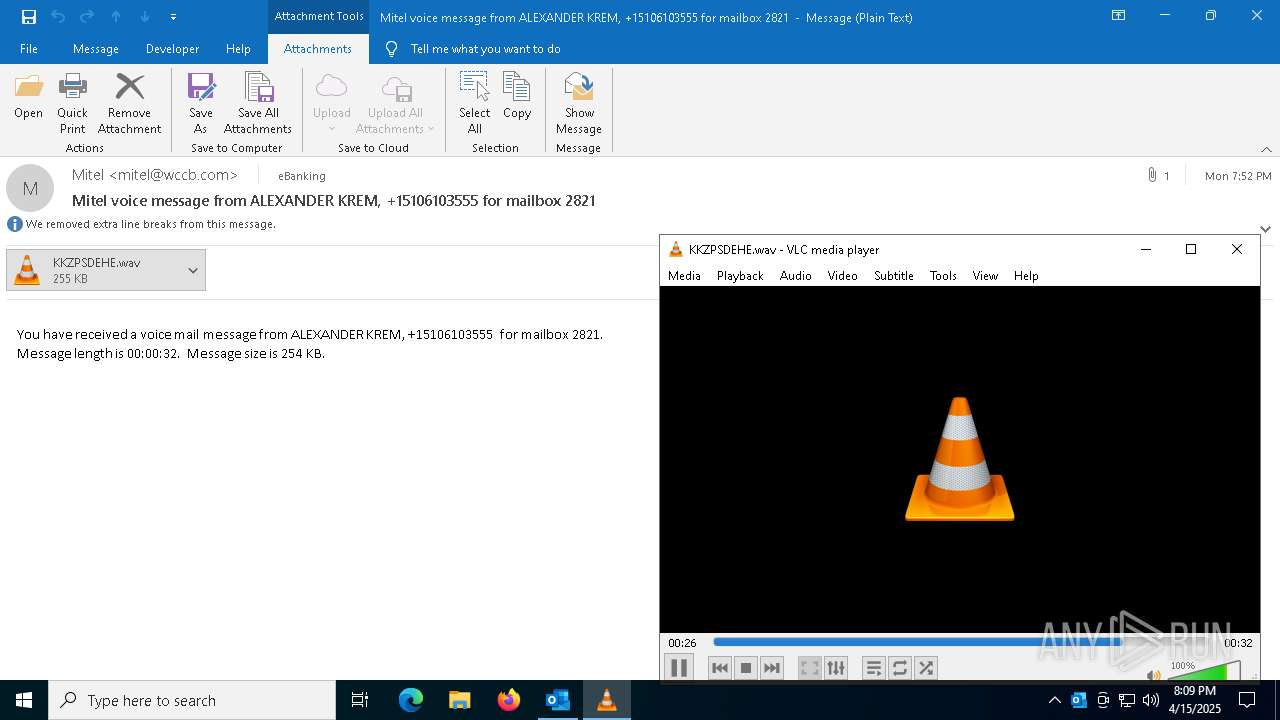Screen dimensions: 1280x720
Task: Open VLC Help menu
Action: pos(1026,276)
